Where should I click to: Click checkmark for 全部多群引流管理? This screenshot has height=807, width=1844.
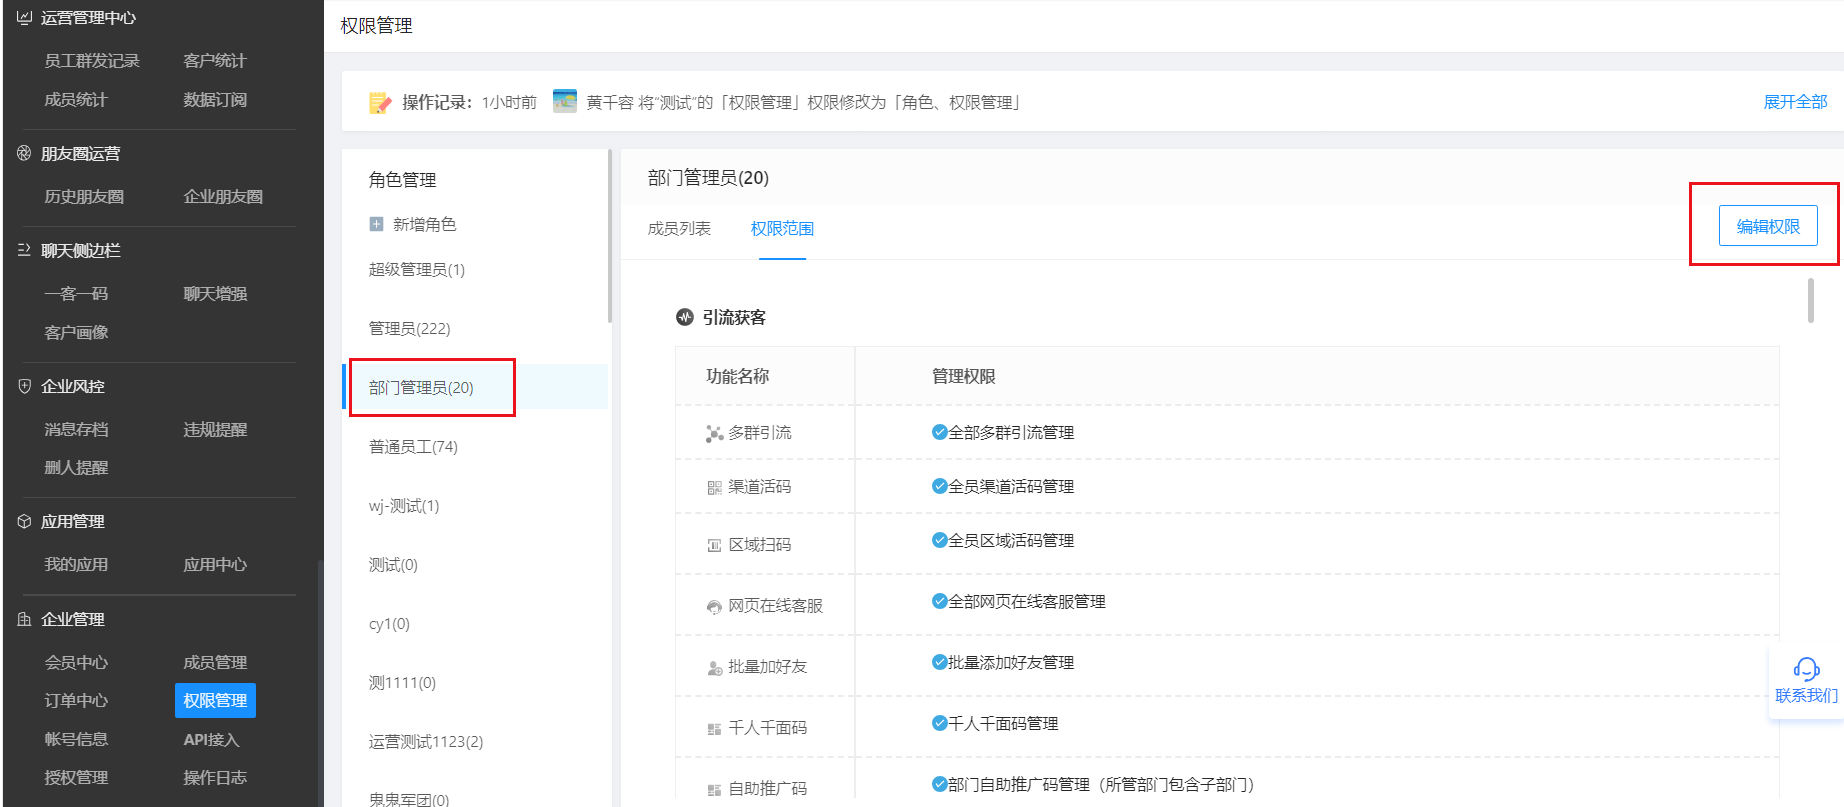point(939,432)
